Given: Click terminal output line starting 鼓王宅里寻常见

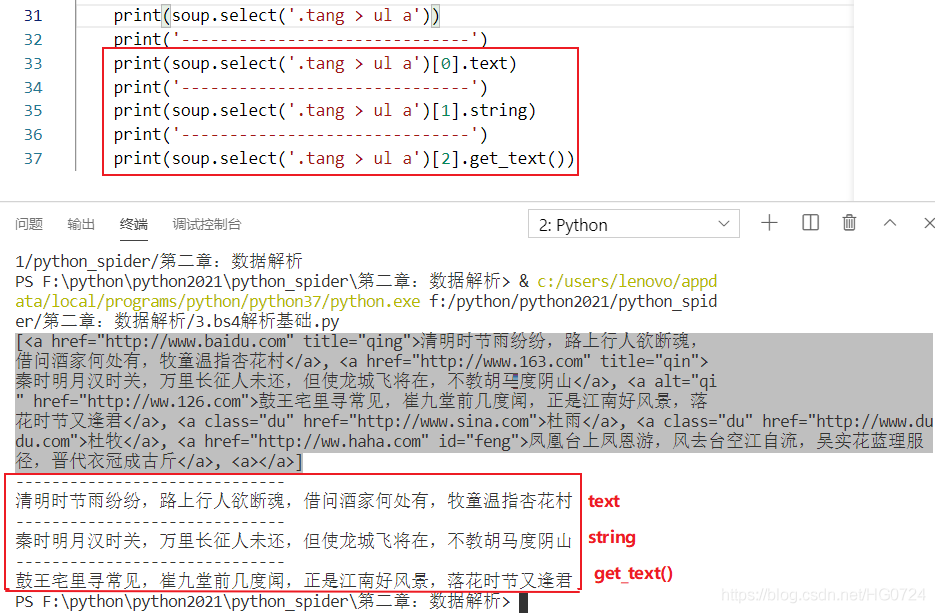Looking at the screenshot, I should pos(294,580).
